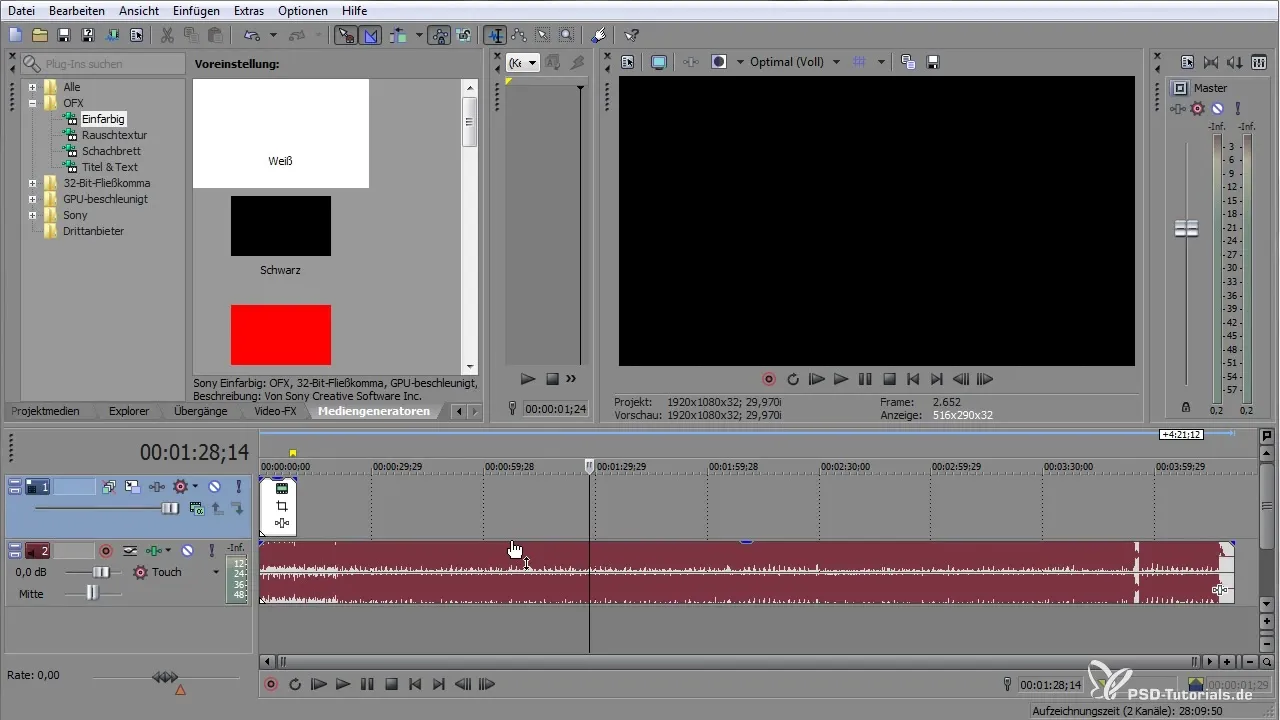This screenshot has width=1280, height=720.
Task: Play the timeline from start
Action: coord(319,685)
